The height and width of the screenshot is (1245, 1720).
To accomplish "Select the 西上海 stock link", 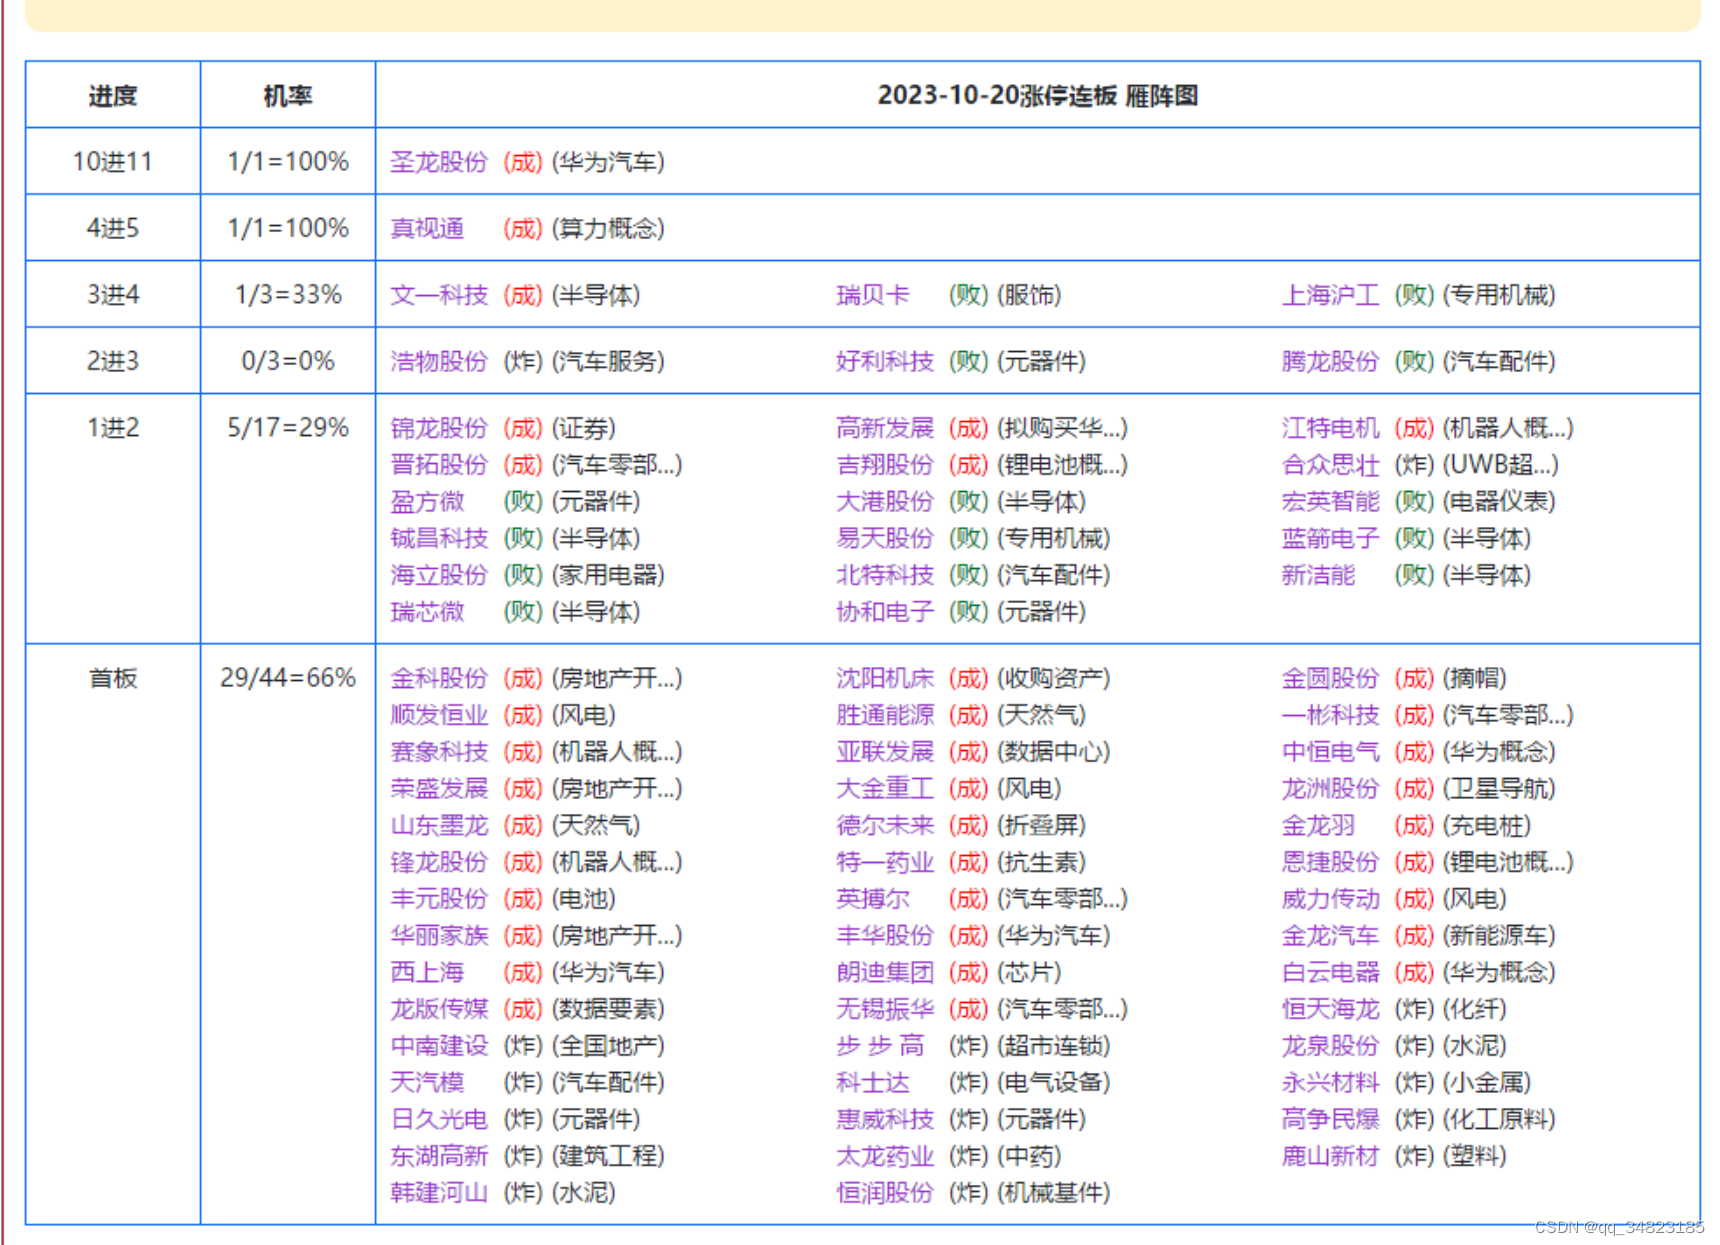I will coord(427,973).
